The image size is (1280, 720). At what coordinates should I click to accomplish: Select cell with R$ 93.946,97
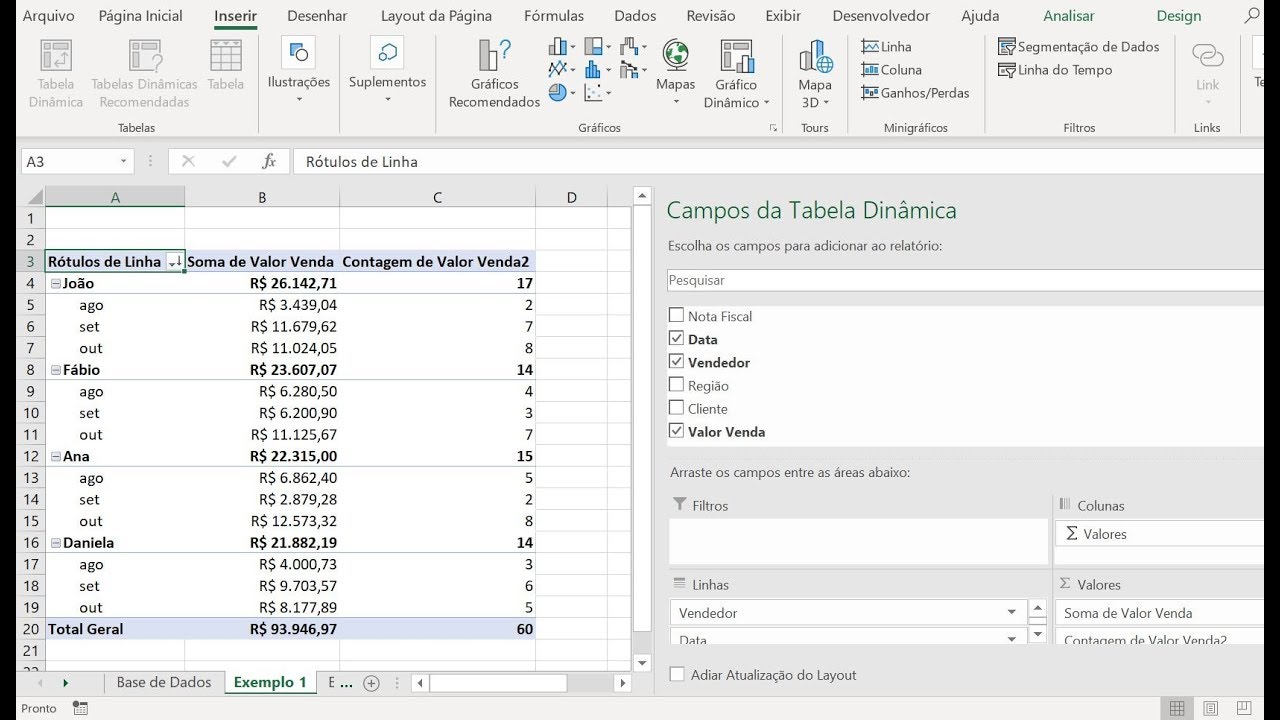[262, 629]
